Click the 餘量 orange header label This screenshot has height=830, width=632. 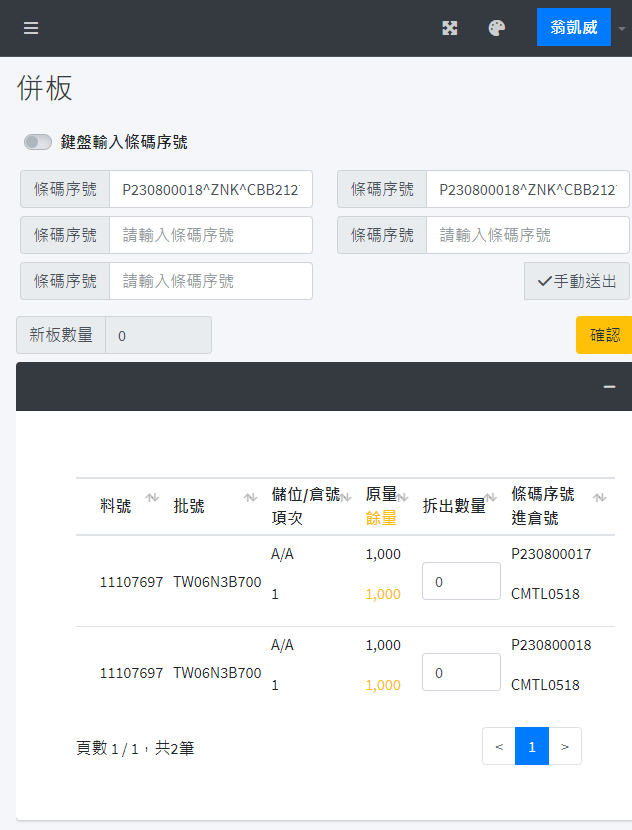point(381,518)
